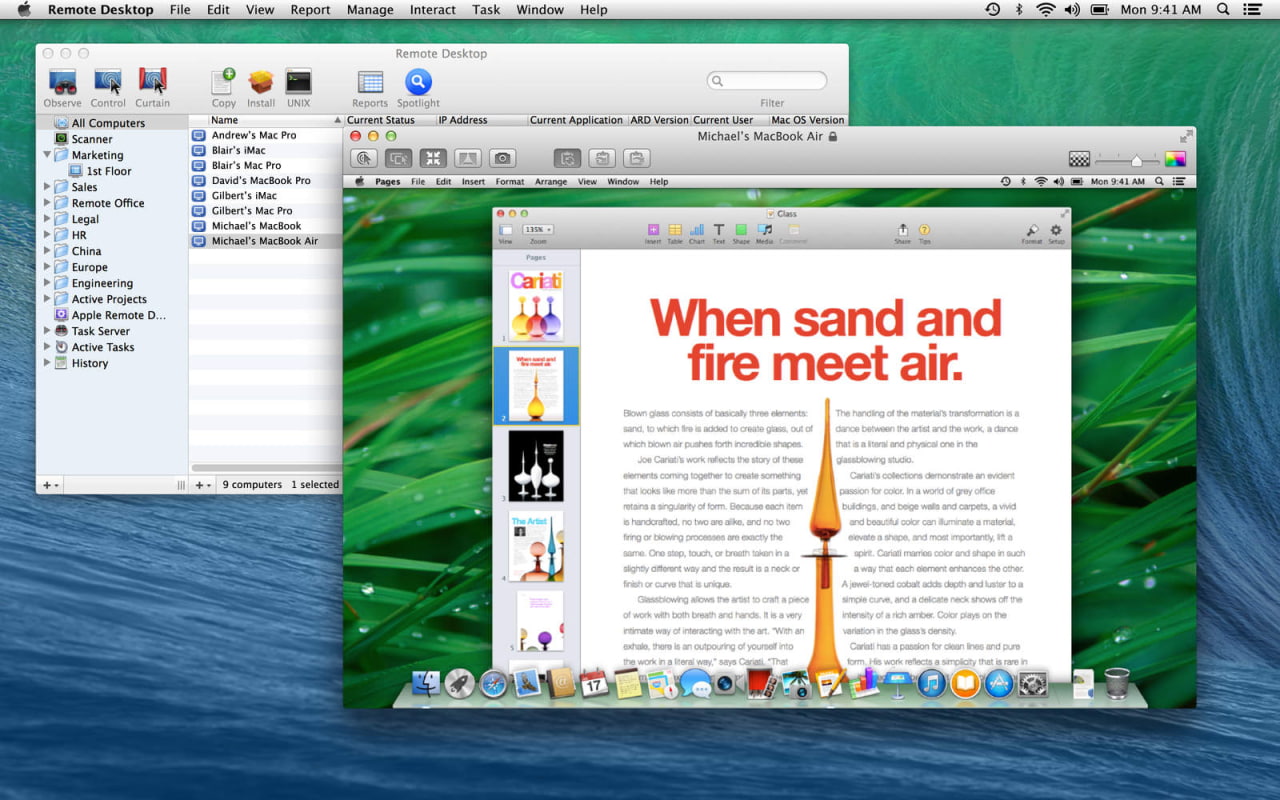Open Reports from the toolbar
This screenshot has height=800, width=1280.
370,82
